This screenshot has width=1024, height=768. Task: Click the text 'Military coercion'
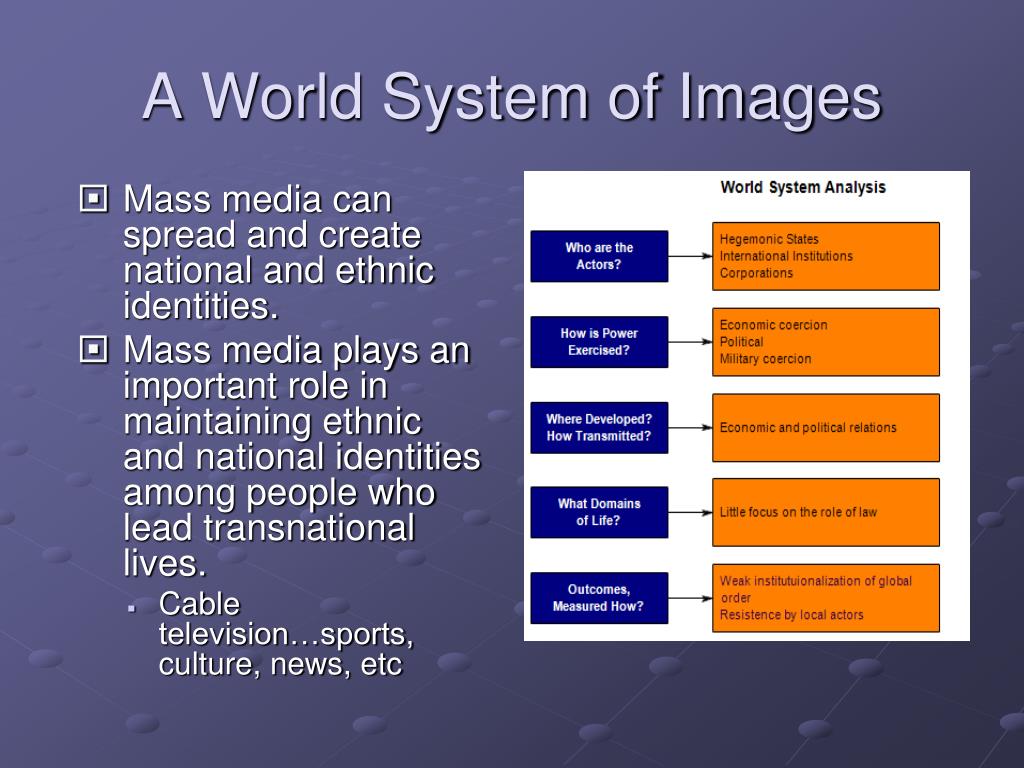coord(765,359)
